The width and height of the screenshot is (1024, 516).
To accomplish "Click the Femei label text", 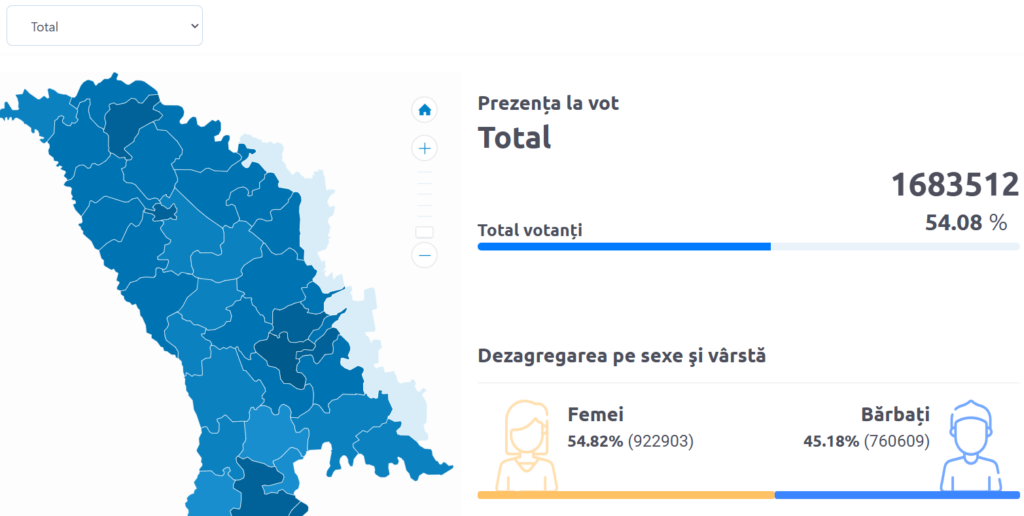I will [596, 415].
